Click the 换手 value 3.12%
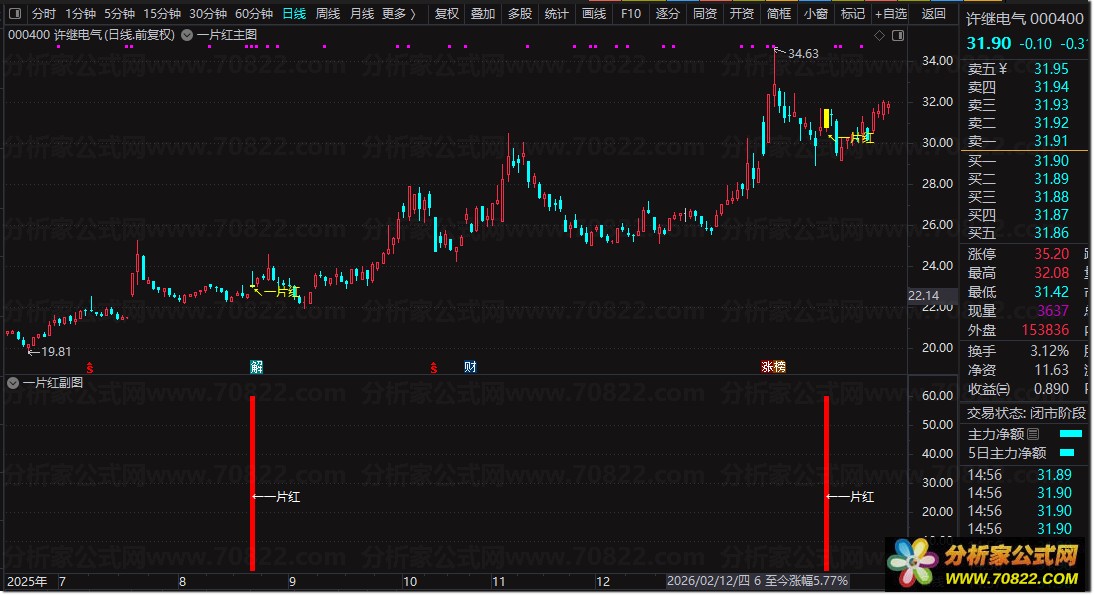The width and height of the screenshot is (1095, 595). [x=1050, y=351]
